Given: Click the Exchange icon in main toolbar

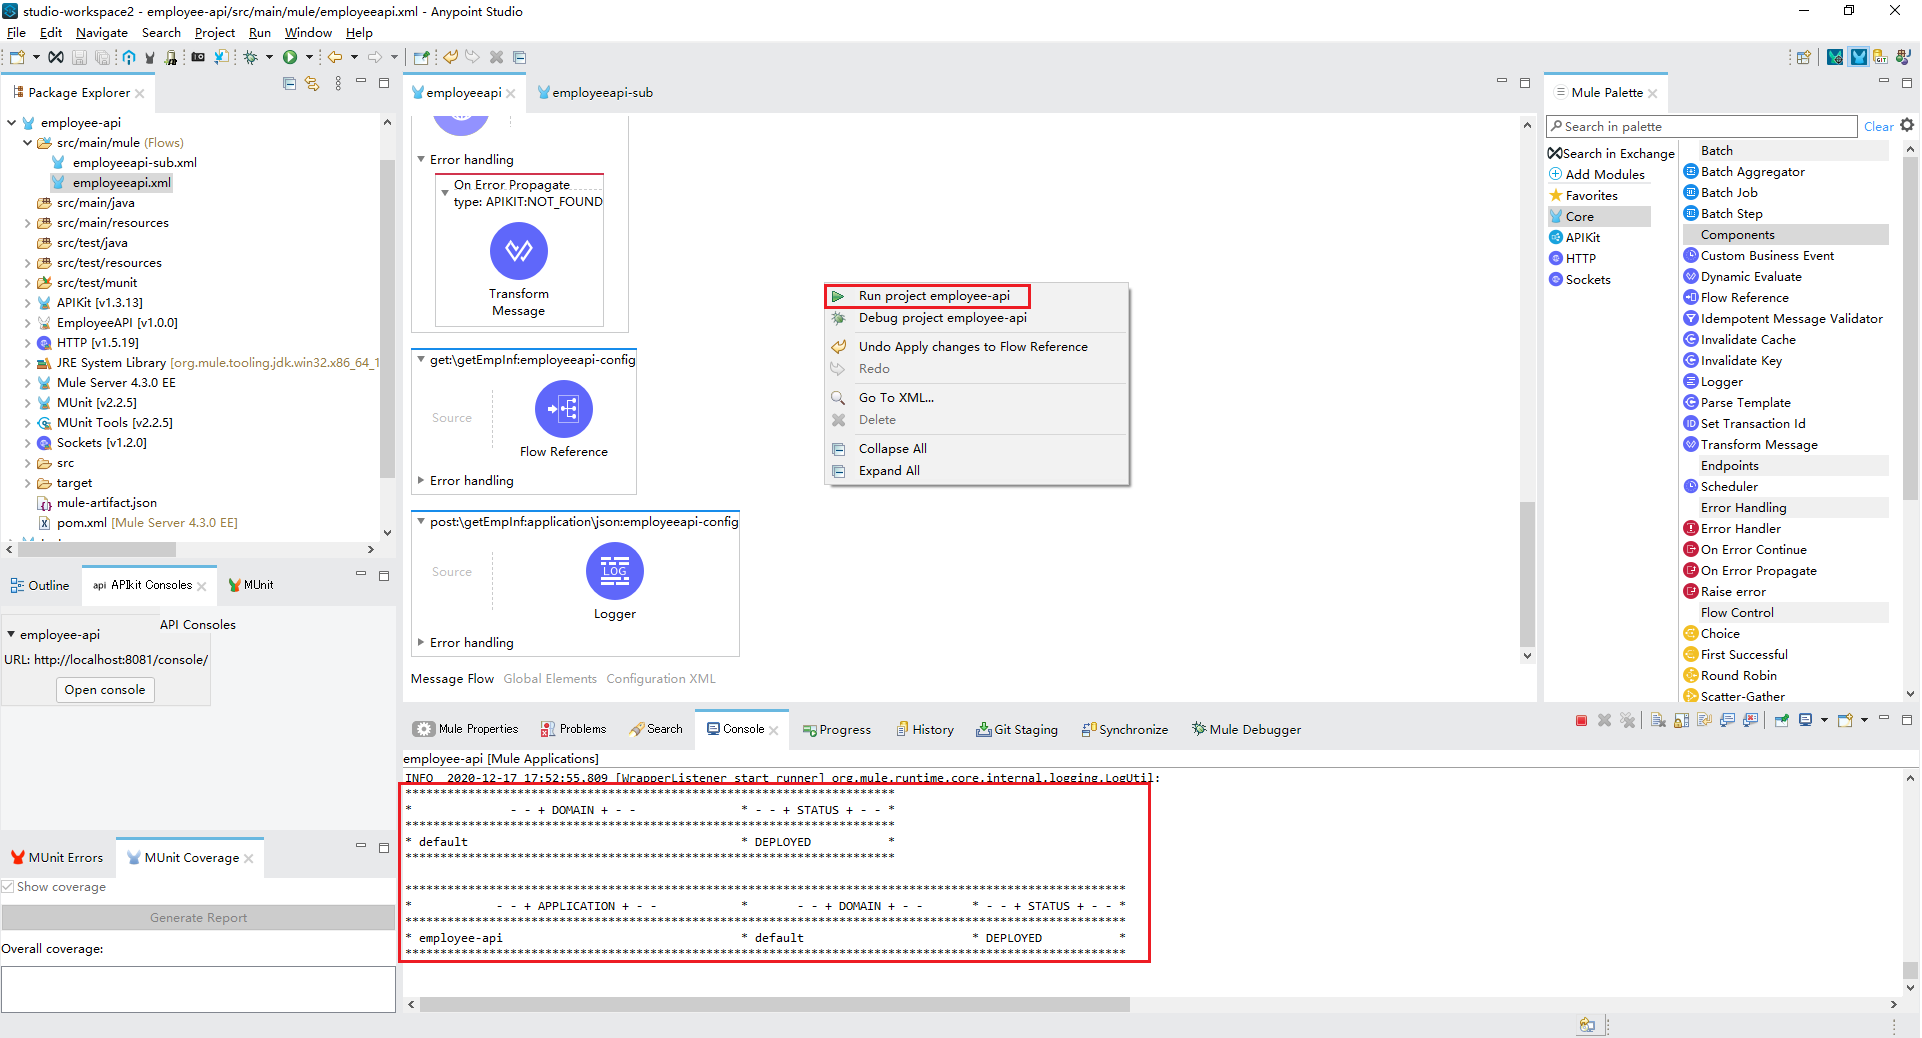Looking at the screenshot, I should coord(56,57).
